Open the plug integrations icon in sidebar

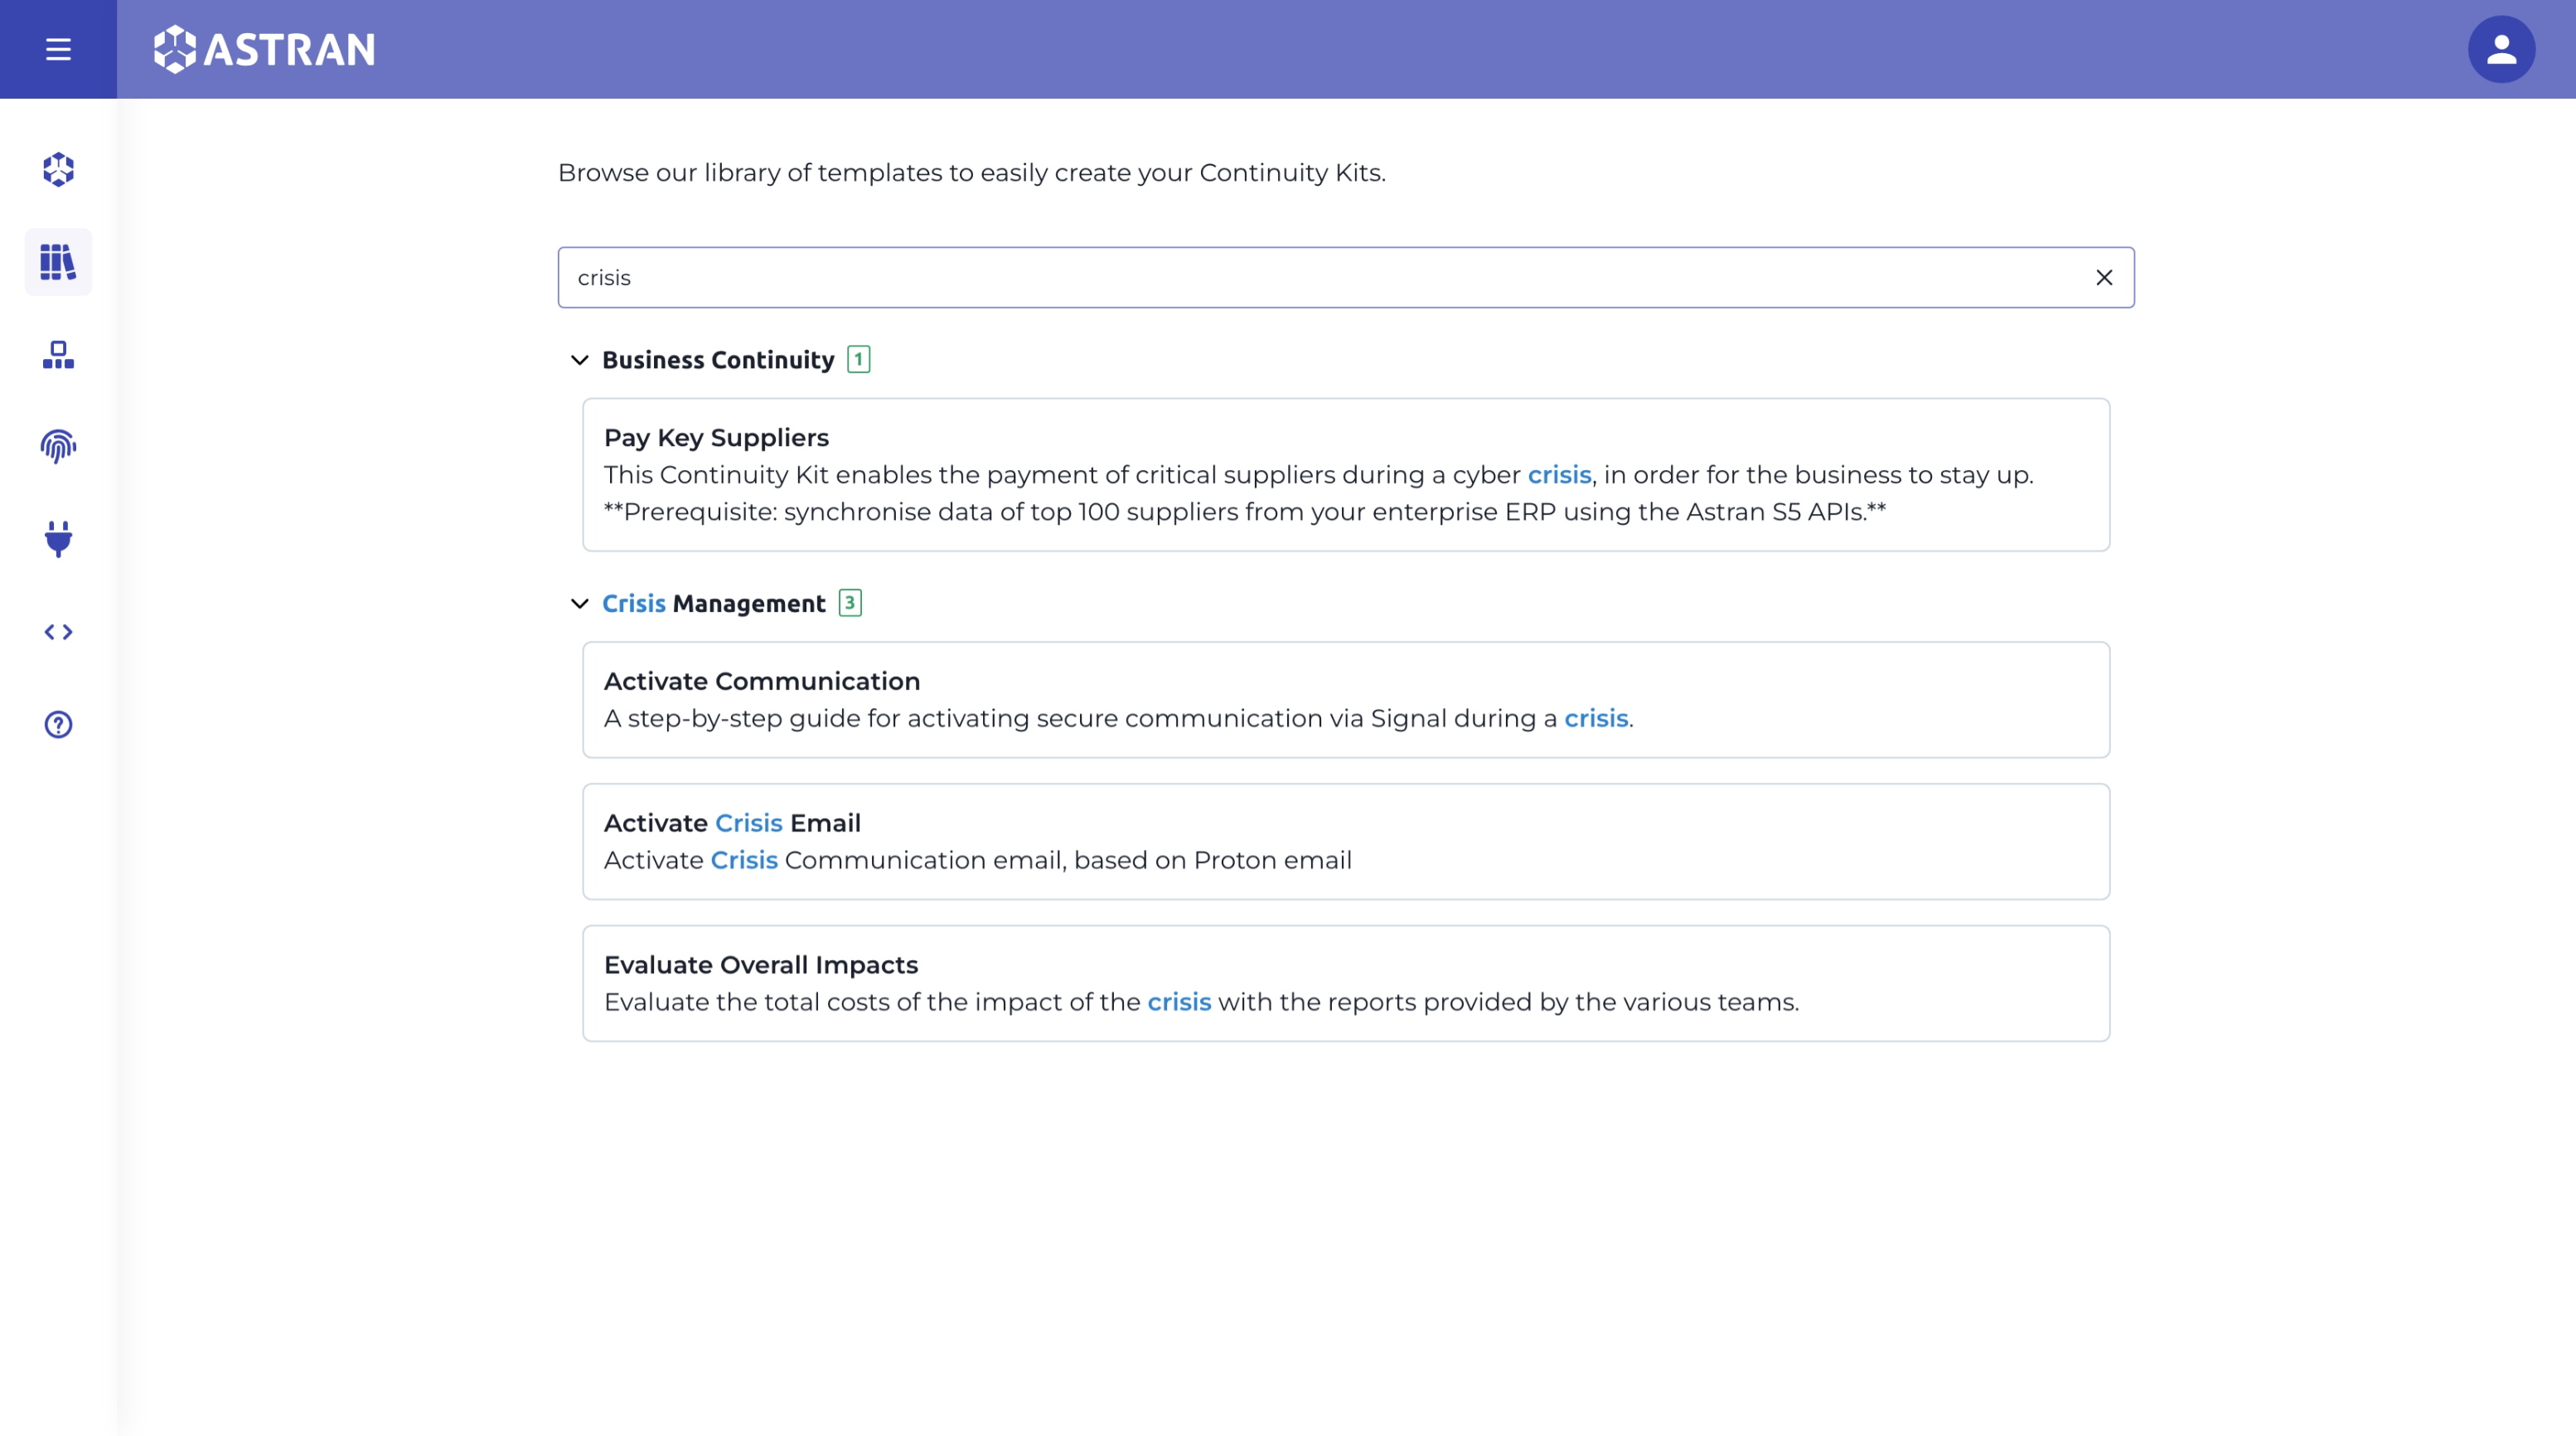(58, 539)
